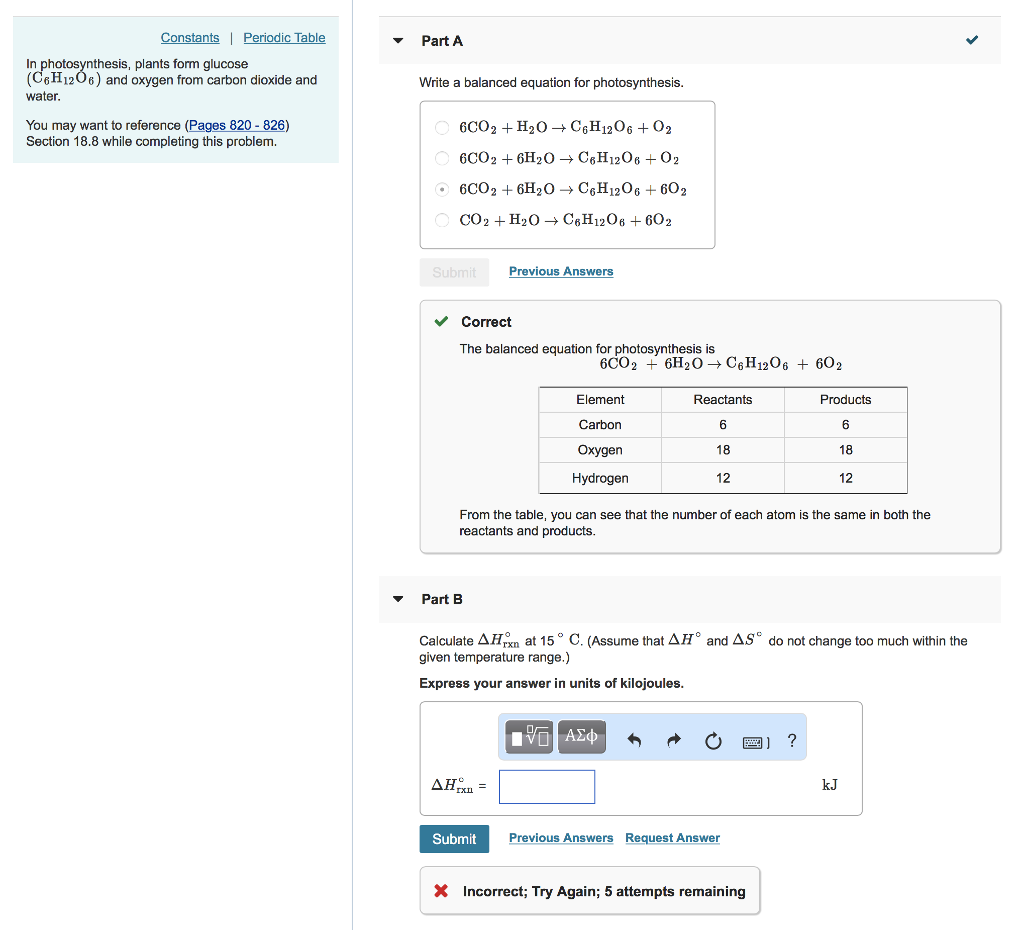
Task: Click the Request Answer link
Action: pyautogui.click(x=673, y=838)
